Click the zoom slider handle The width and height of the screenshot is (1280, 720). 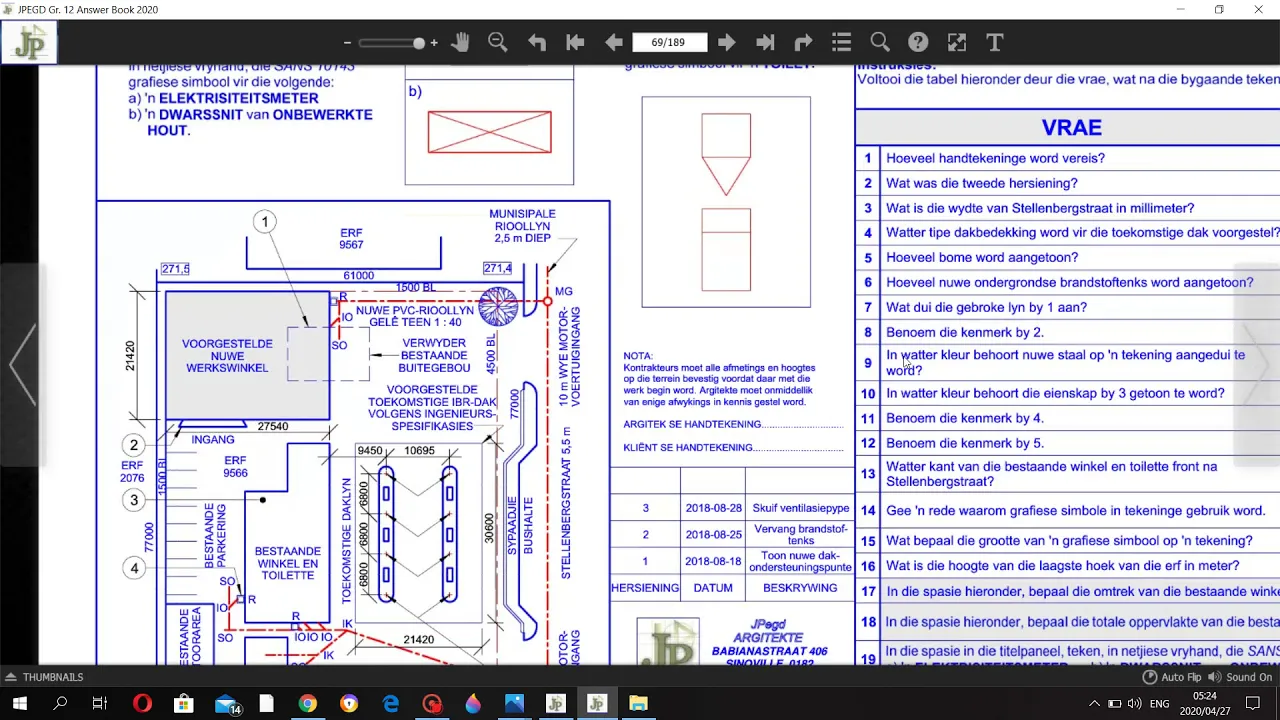419,43
